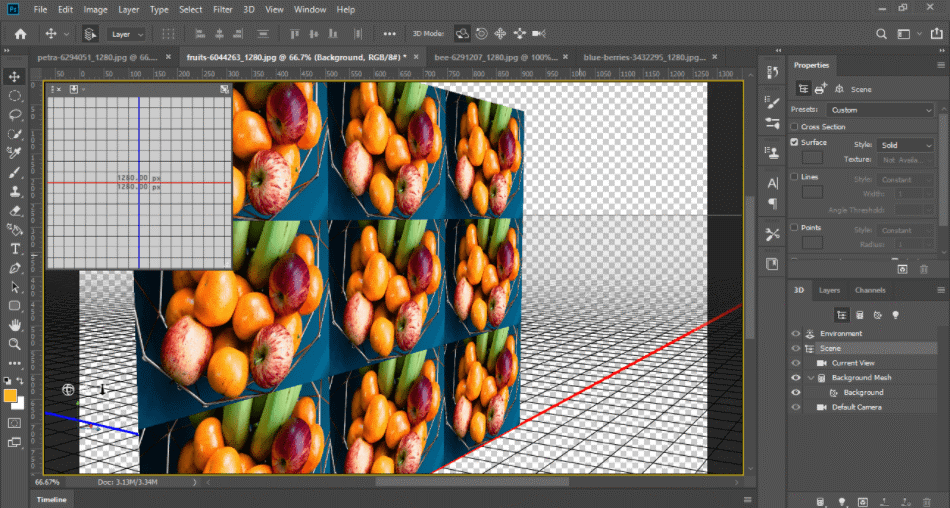Go to the Home screen
This screenshot has height=508, width=950.
[x=21, y=34]
